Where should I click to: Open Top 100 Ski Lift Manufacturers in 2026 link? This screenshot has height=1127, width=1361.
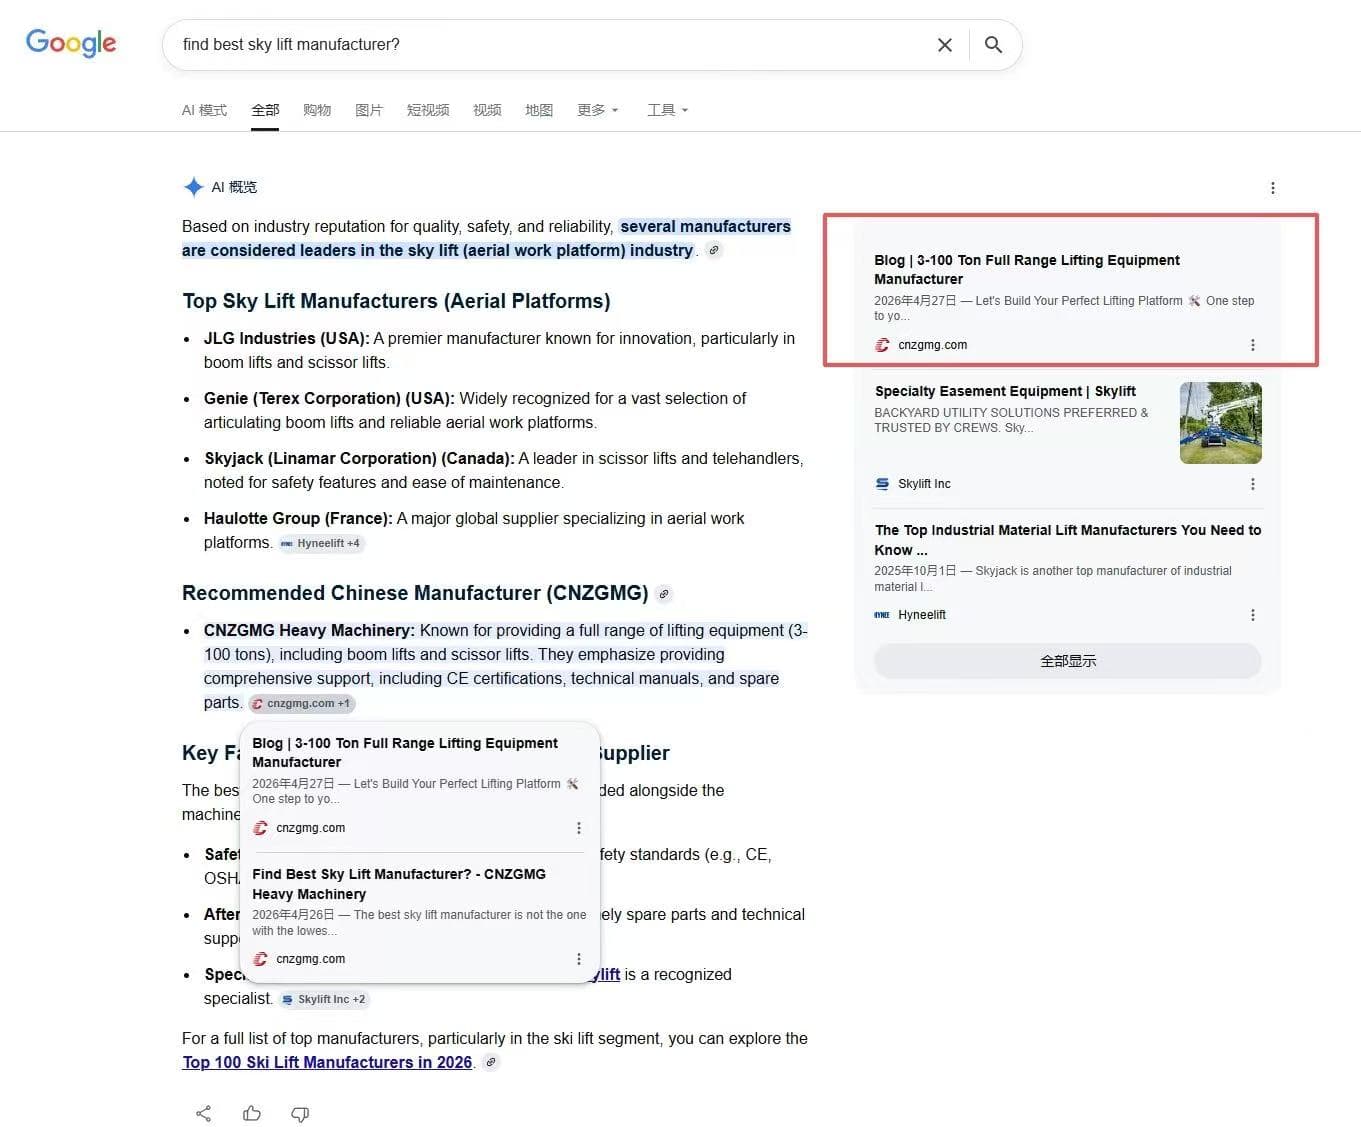327,1062
